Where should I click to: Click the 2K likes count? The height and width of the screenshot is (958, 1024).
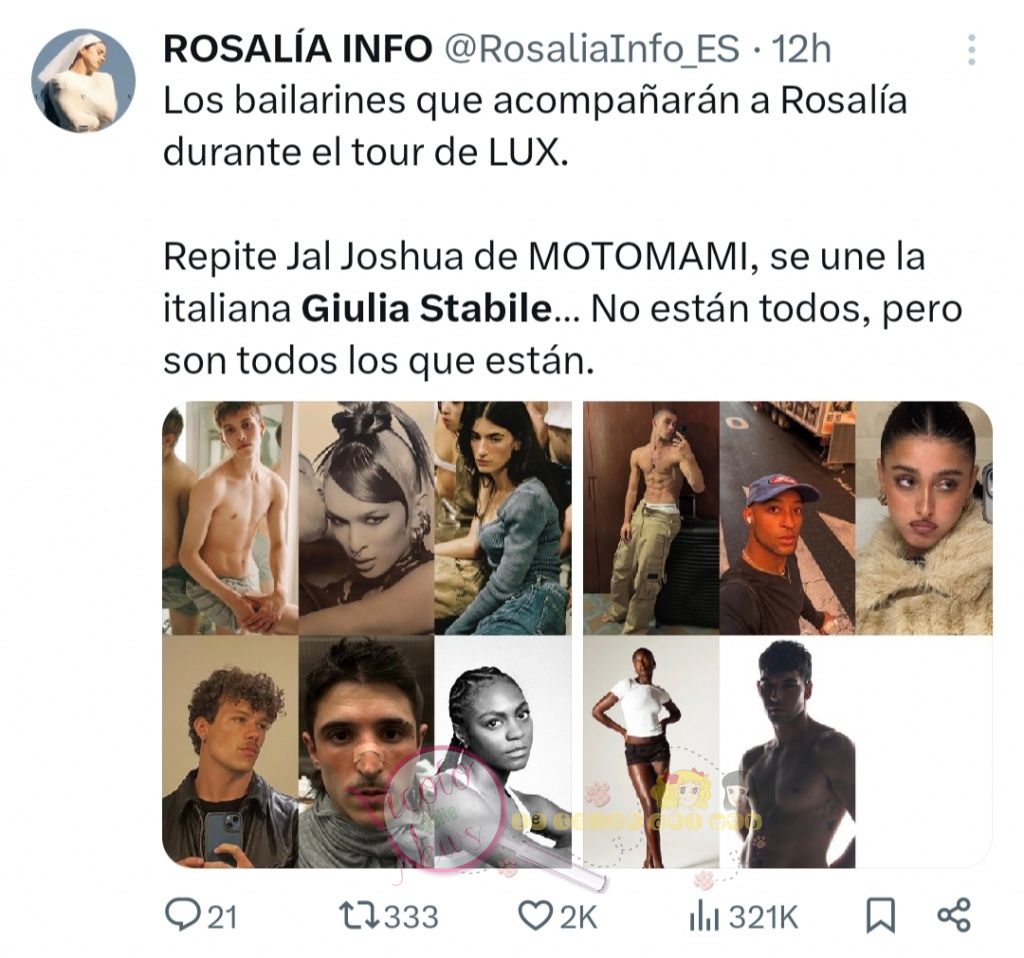[579, 917]
